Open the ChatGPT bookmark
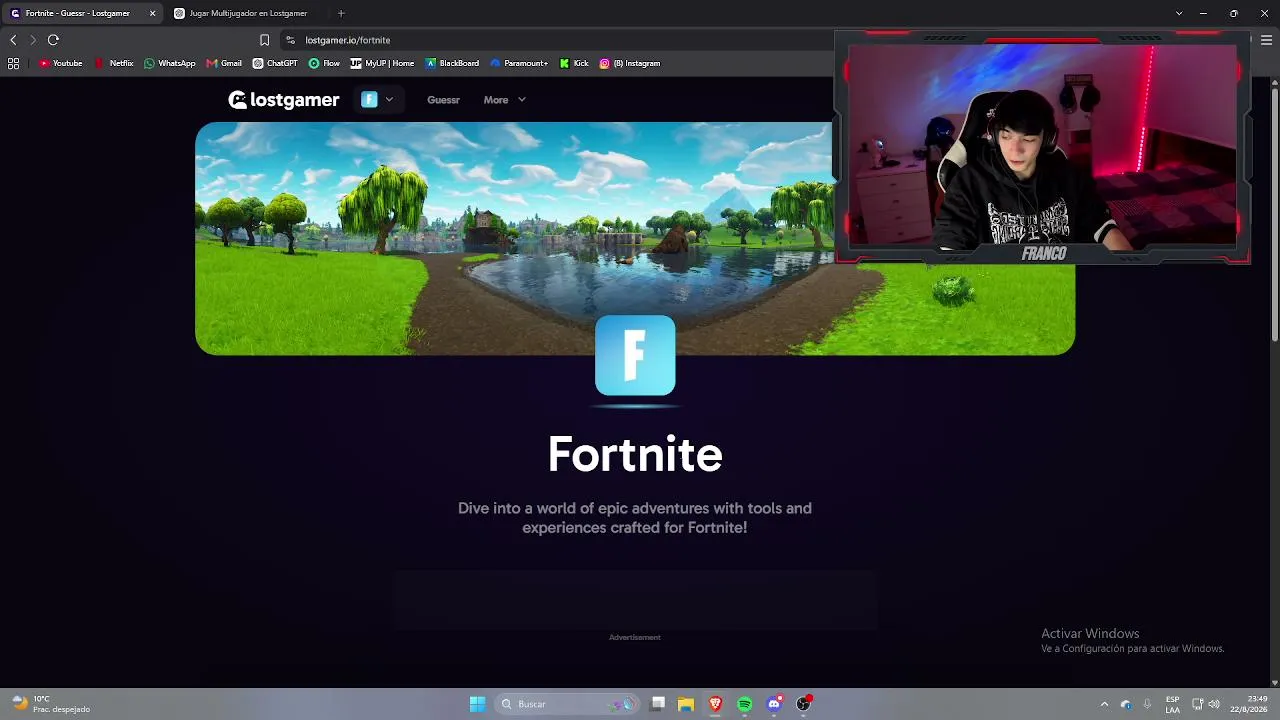This screenshot has height=720, width=1280. click(275, 63)
